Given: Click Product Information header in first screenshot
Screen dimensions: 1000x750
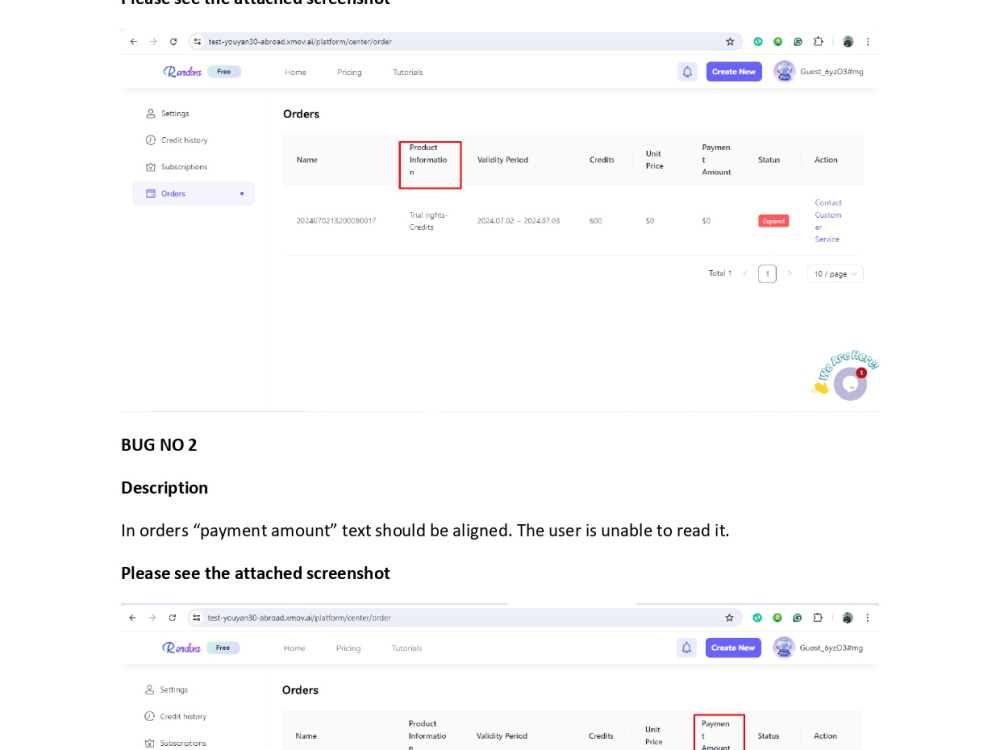Looking at the screenshot, I should coord(429,160).
